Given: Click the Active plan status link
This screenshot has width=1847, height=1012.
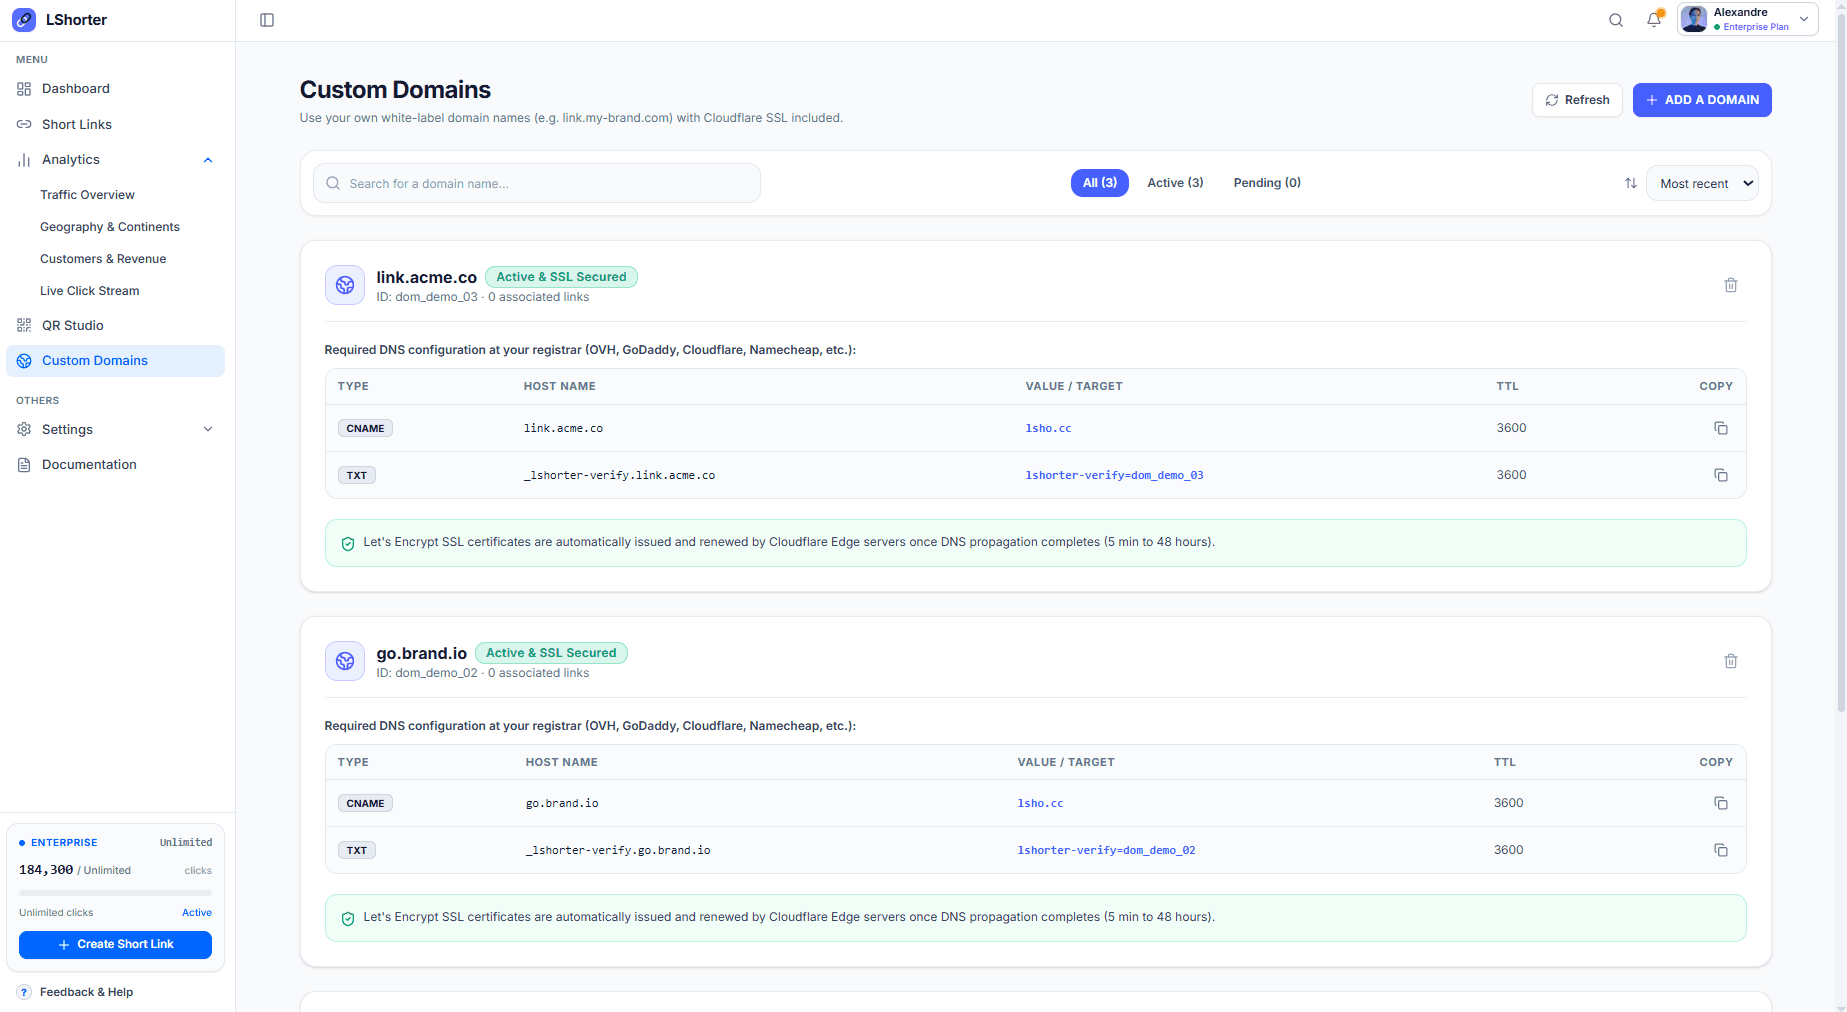Looking at the screenshot, I should (197, 913).
